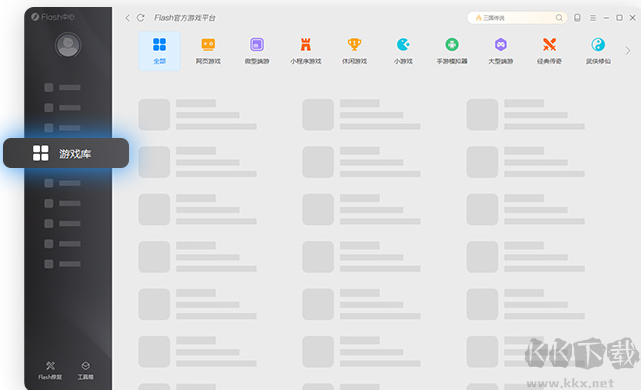Select the 武侠修仙 yin-yang category
Image resolution: width=641 pixels, height=390 pixels.
[x=598, y=51]
